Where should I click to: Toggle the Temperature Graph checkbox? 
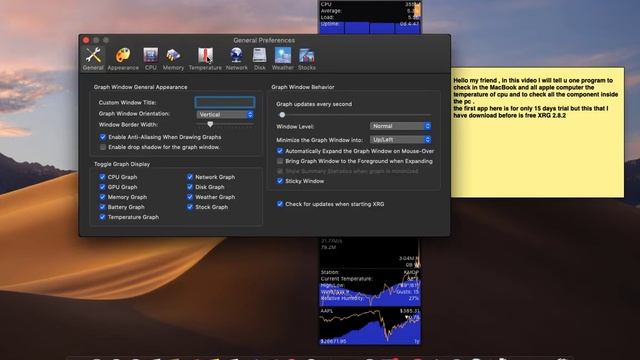click(102, 217)
